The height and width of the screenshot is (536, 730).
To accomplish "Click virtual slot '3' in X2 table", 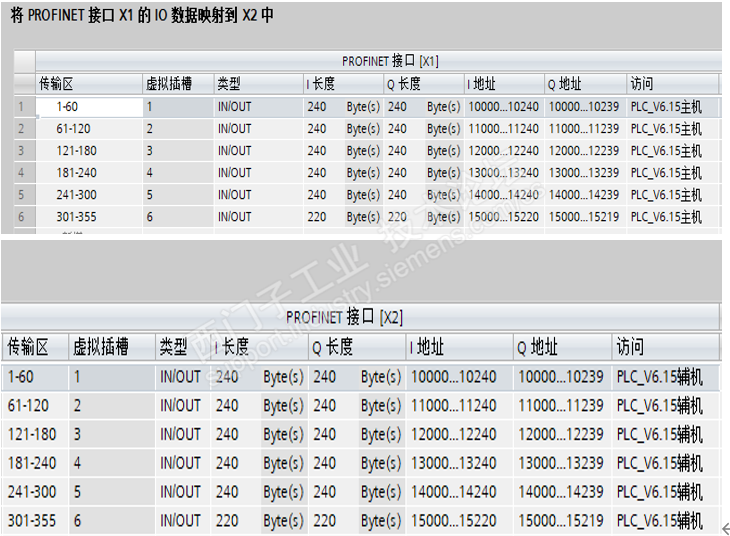I will click(x=77, y=434).
